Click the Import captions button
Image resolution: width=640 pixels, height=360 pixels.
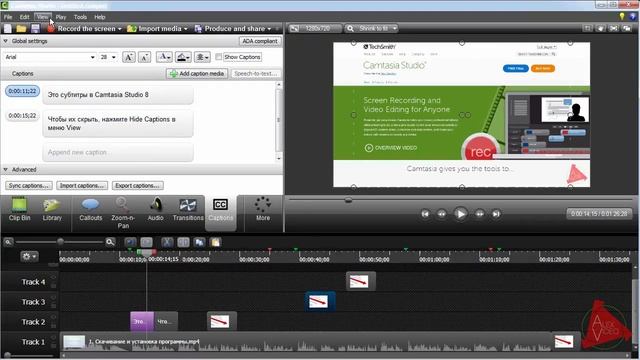pos(82,186)
